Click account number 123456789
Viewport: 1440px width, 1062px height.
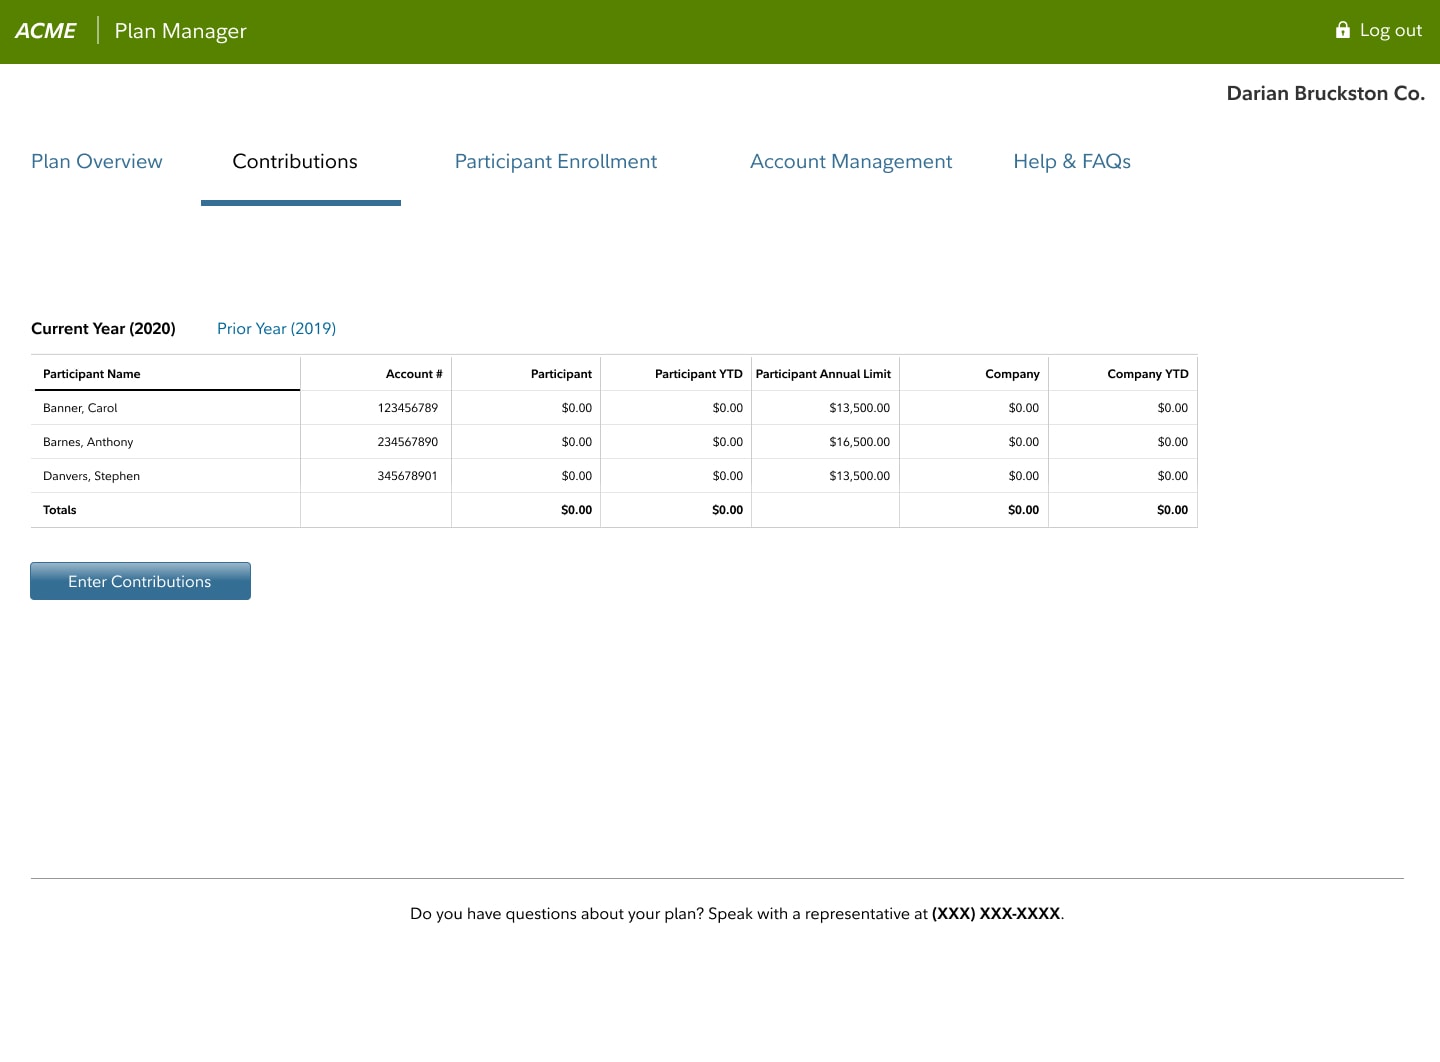(x=408, y=408)
